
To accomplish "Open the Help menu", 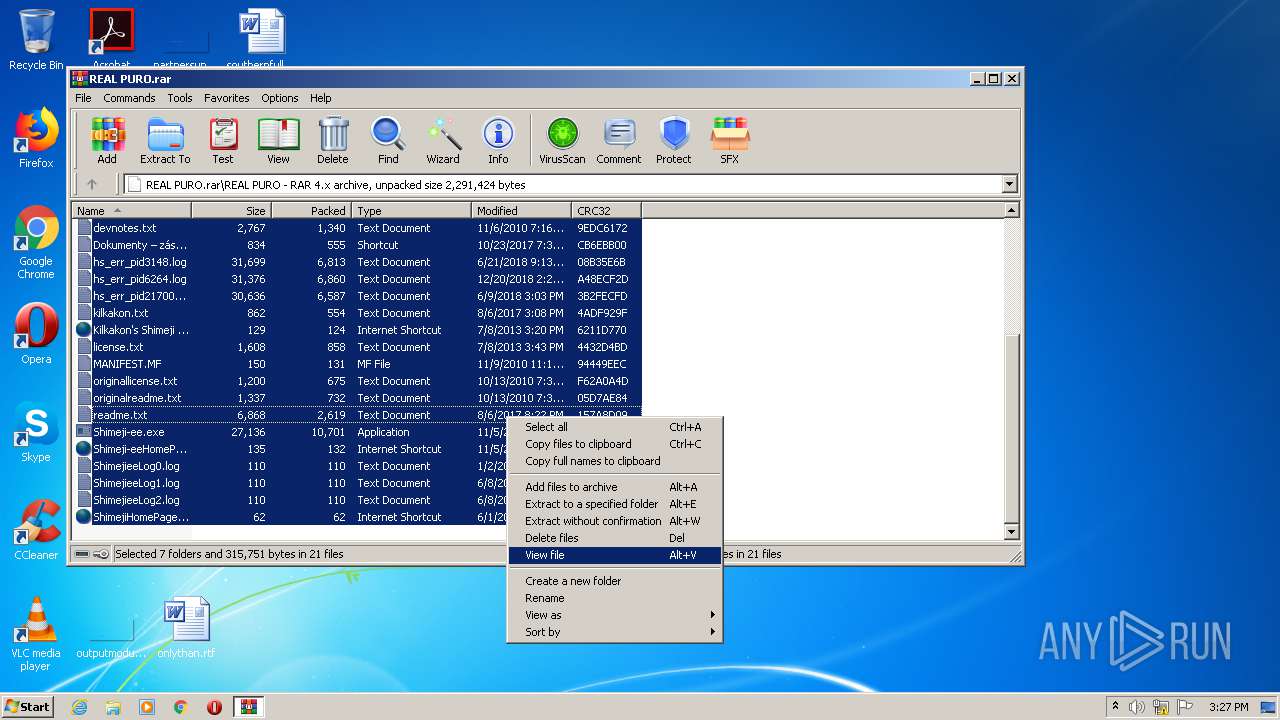I will pos(320,98).
